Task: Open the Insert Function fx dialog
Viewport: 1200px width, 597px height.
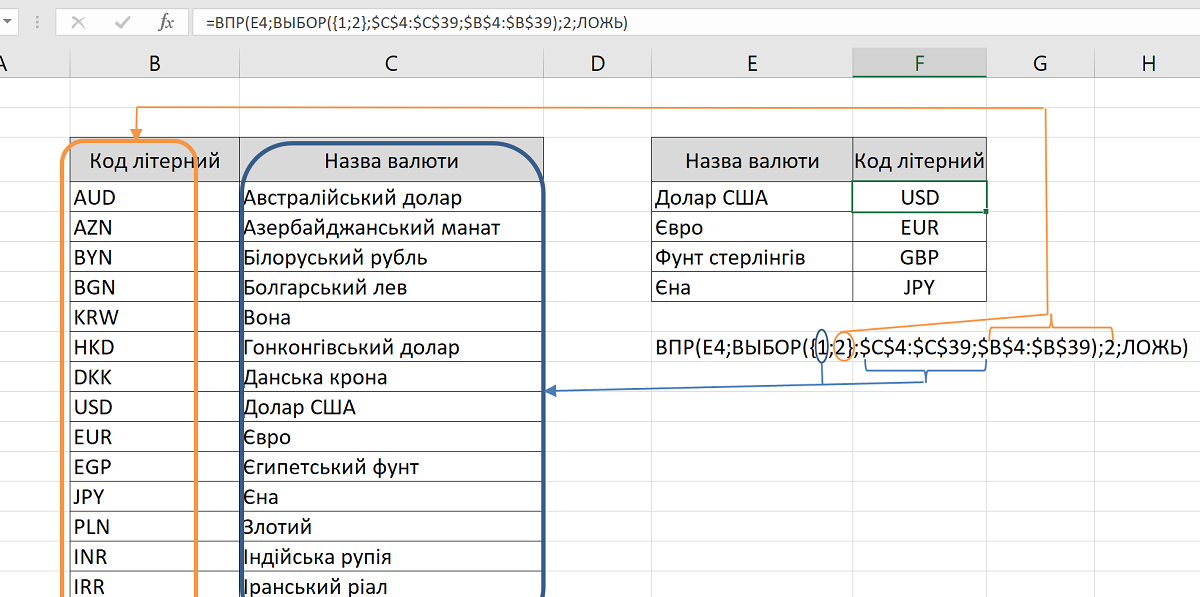Action: click(167, 22)
